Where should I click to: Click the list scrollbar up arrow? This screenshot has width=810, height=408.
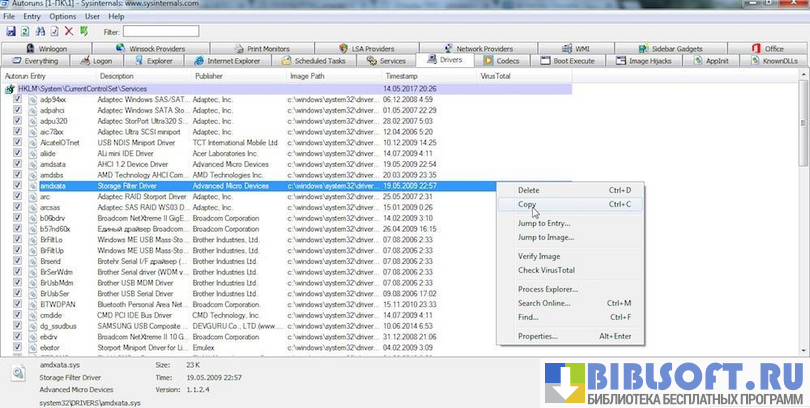pyautogui.click(x=804, y=75)
